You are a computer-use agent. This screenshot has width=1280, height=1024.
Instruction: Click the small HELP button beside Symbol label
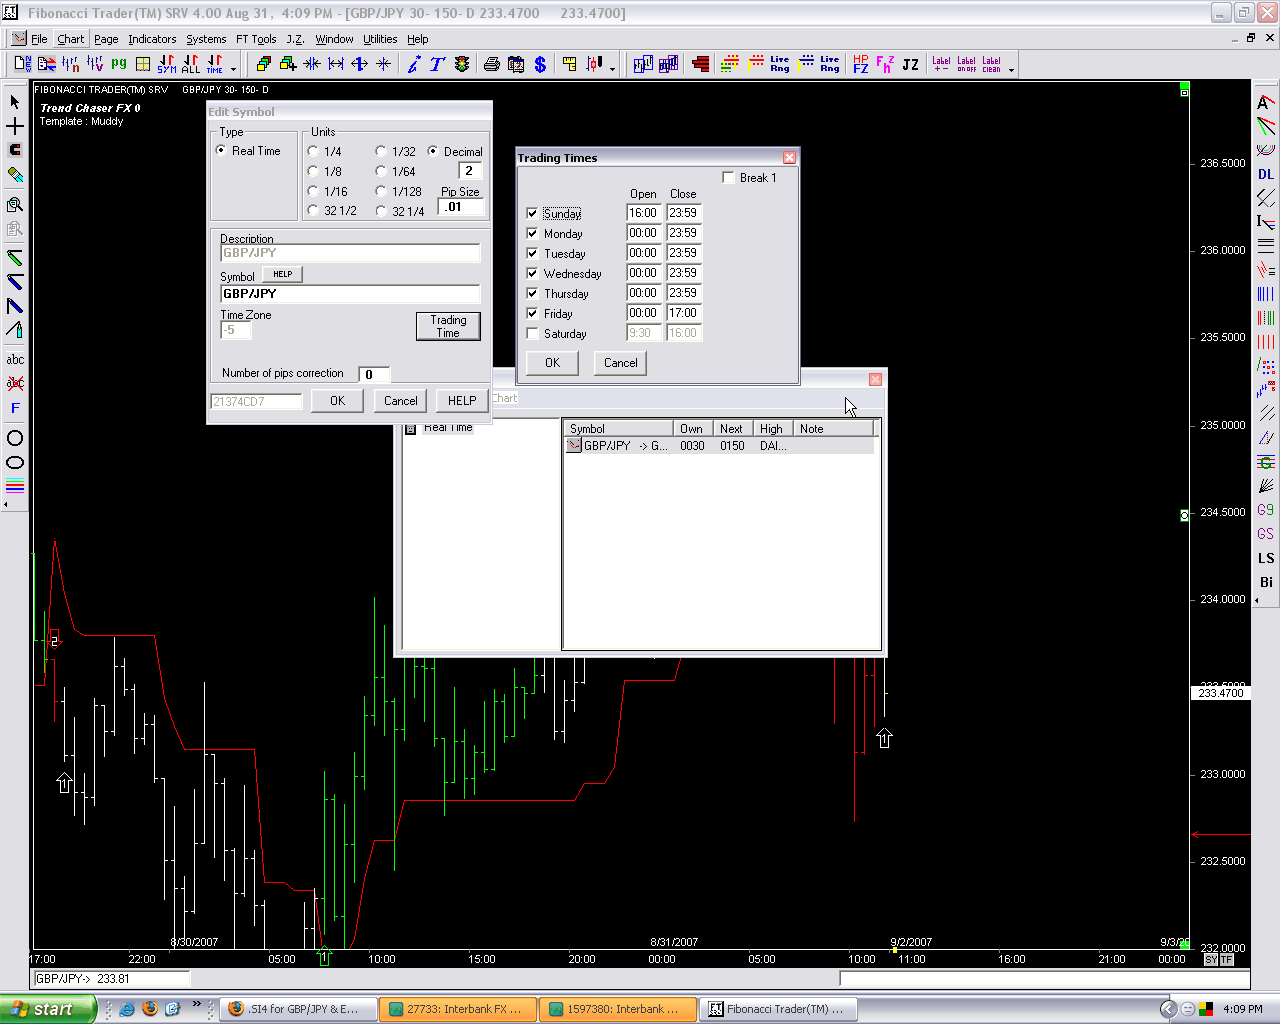283,274
